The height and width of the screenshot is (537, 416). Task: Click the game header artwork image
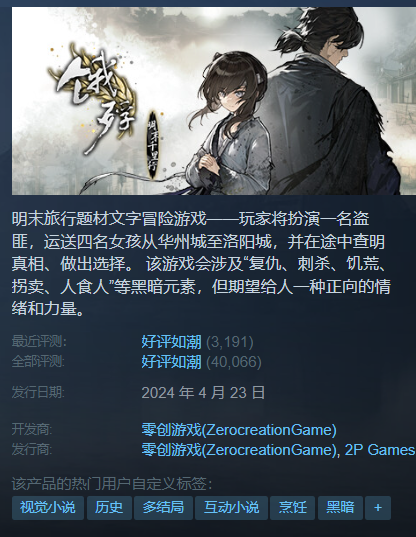[214, 101]
